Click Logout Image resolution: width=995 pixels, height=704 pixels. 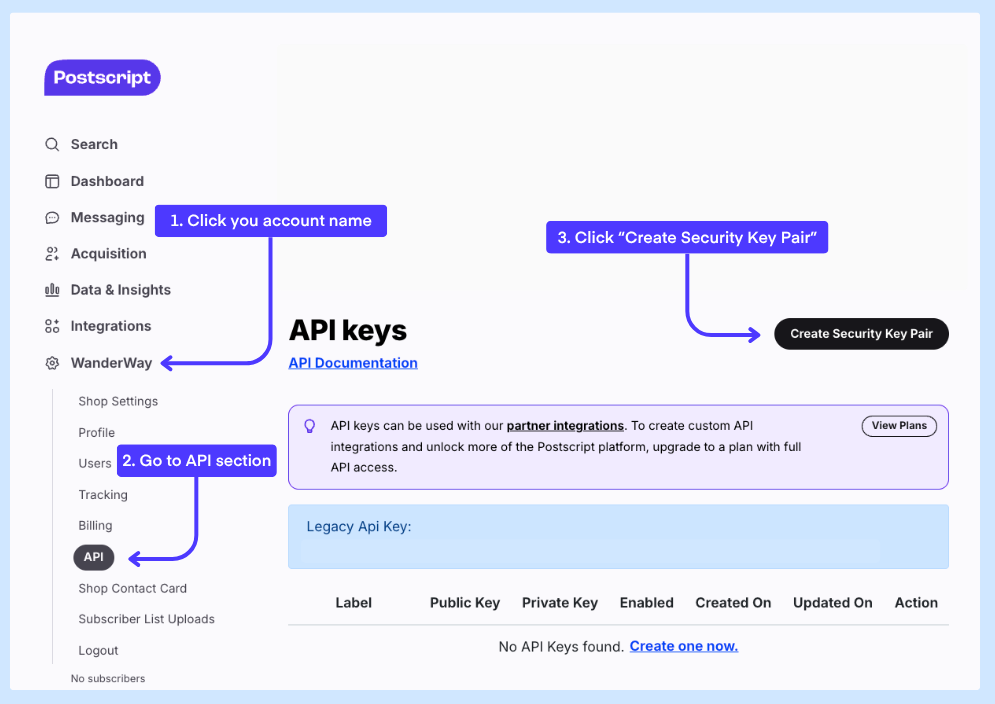[98, 651]
